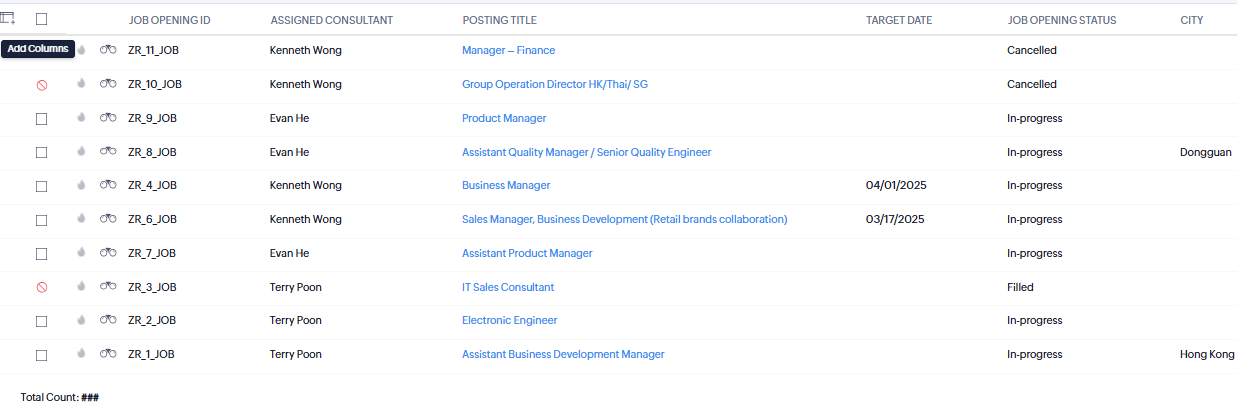Click the red blocked icon for ZR_10_JOB
This screenshot has height=417, width=1237.
click(42, 85)
